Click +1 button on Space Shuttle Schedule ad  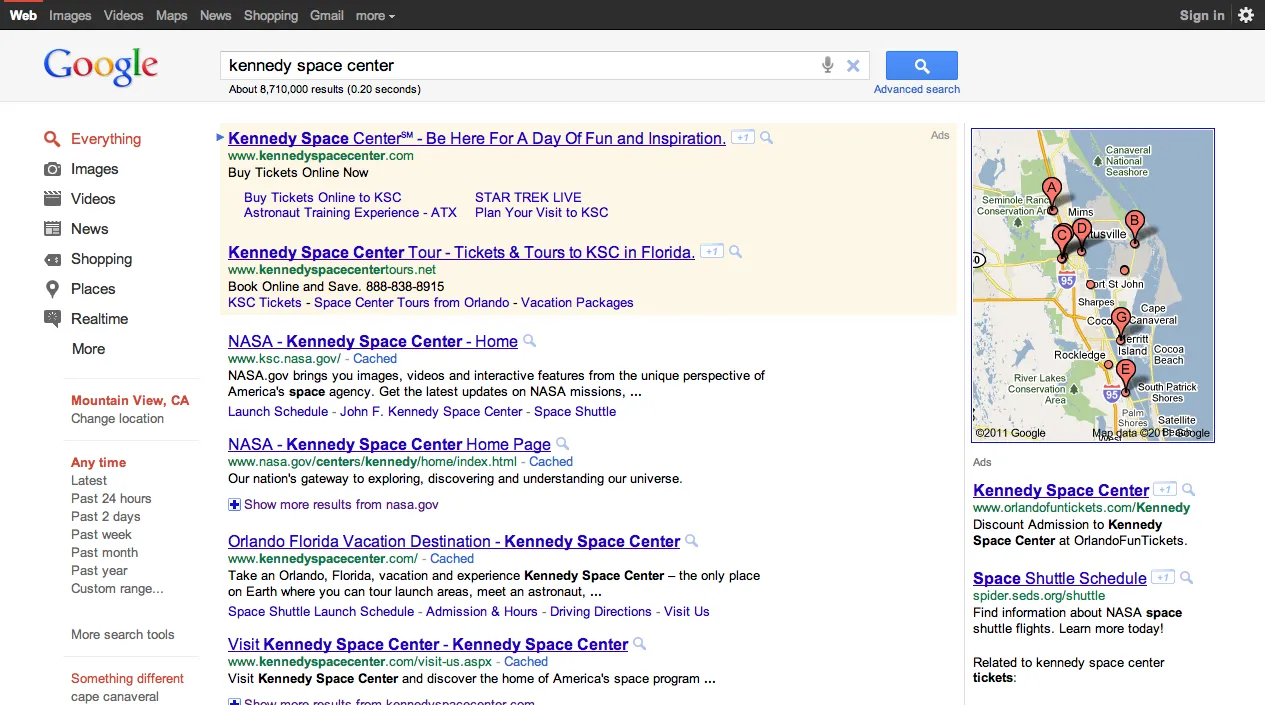pos(1162,578)
